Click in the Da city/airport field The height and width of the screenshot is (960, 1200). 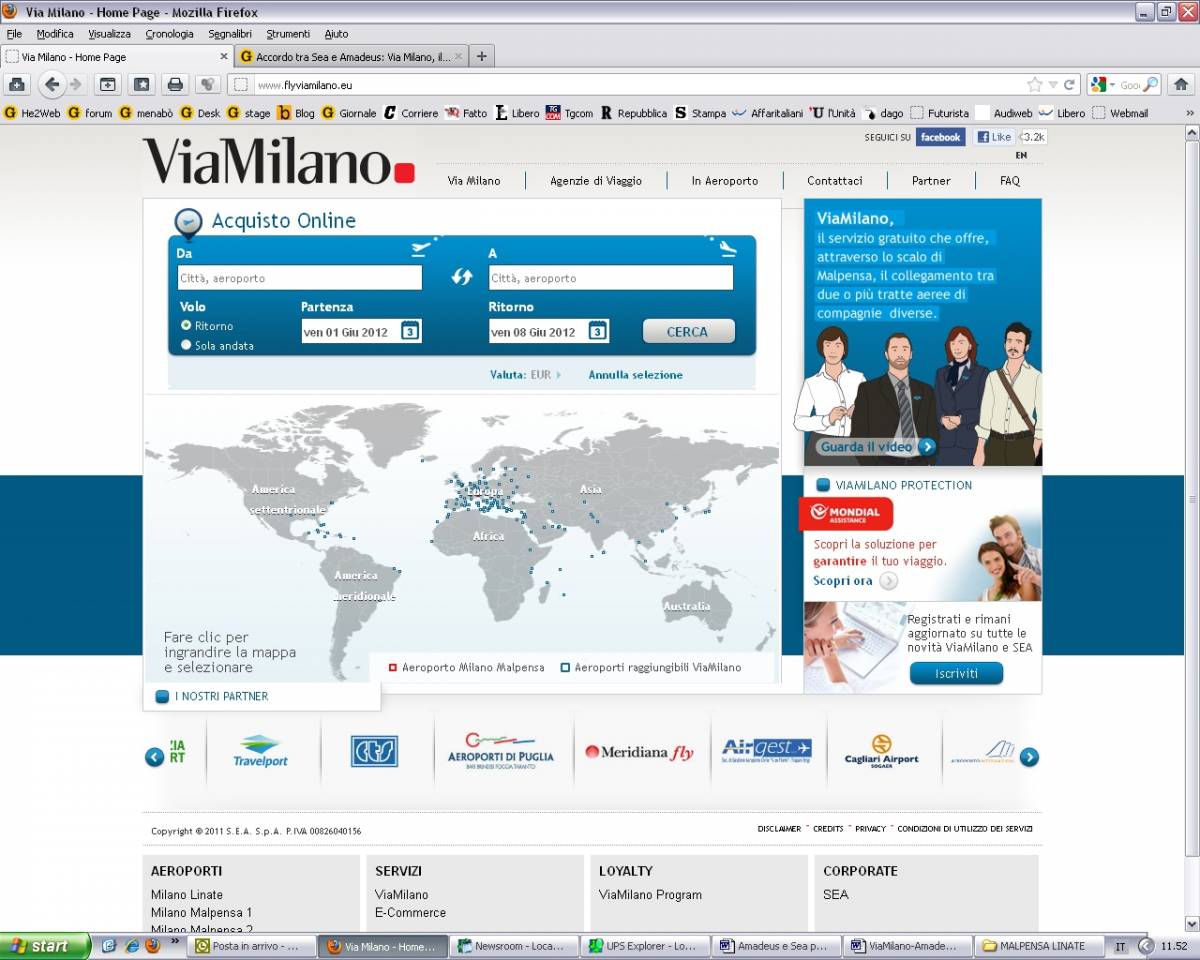coord(299,278)
